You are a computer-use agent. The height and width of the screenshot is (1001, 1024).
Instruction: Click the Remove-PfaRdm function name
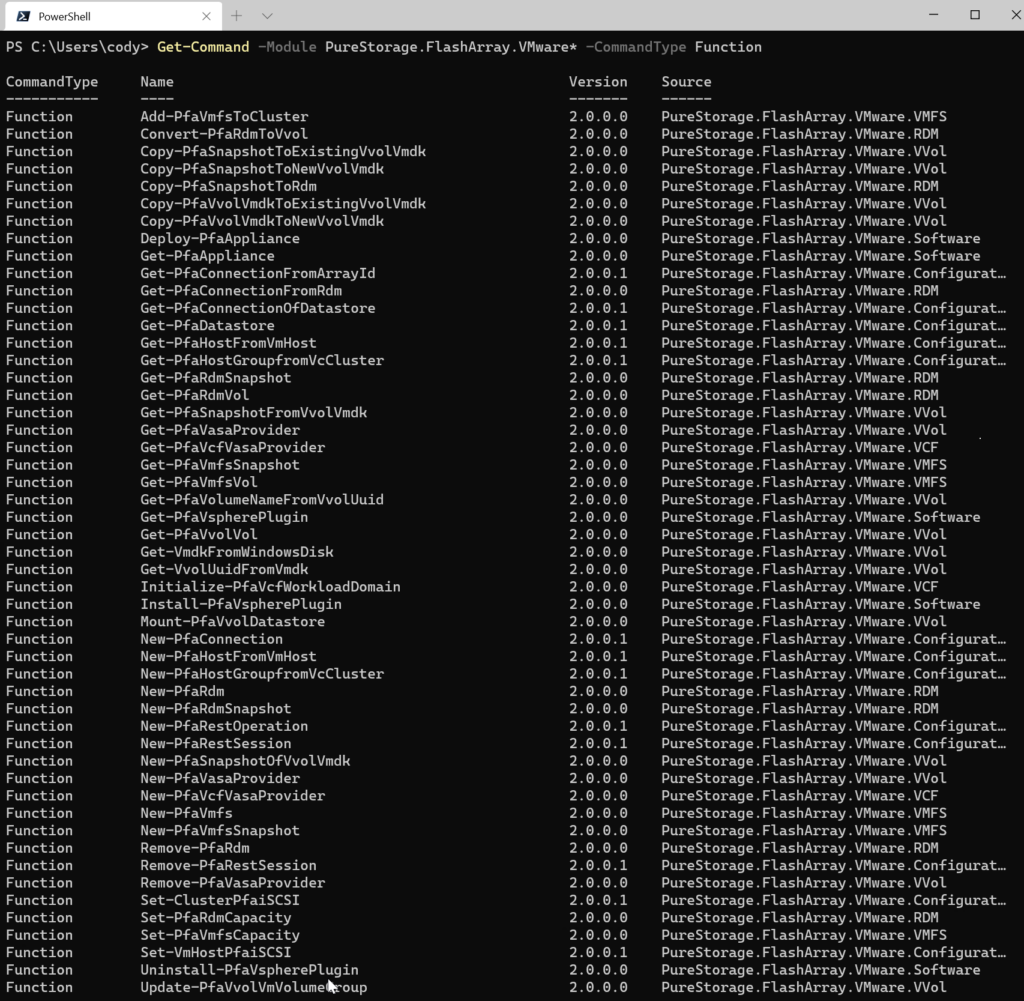point(195,848)
